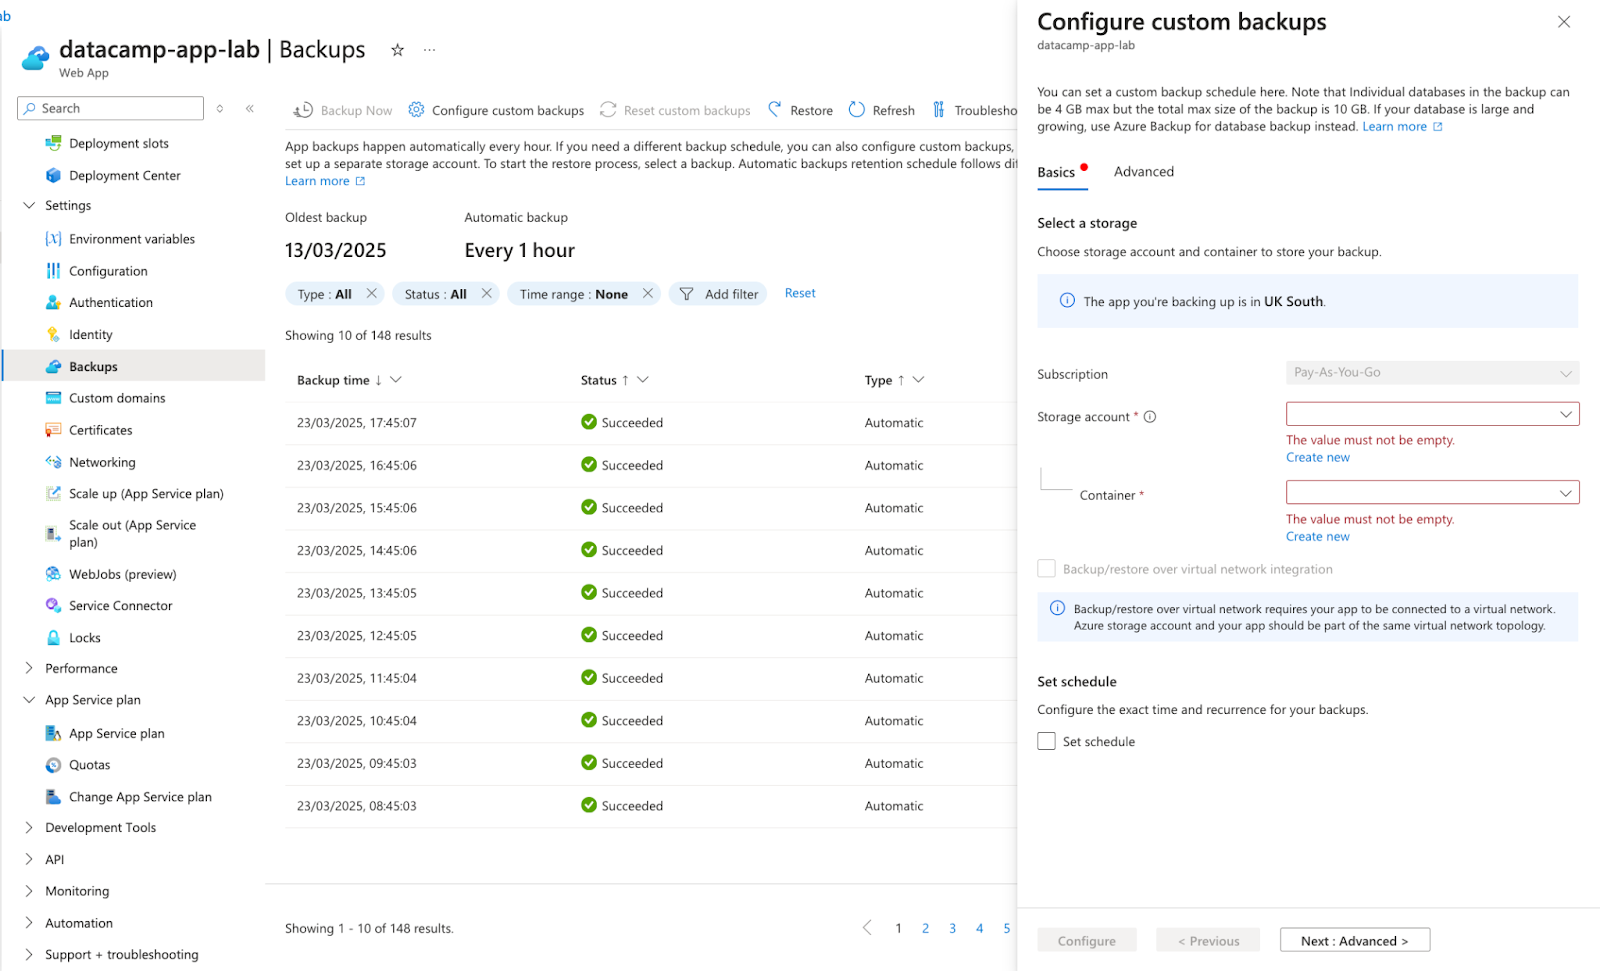The image size is (1600, 971).
Task: Expand the API section
Action: pyautogui.click(x=28, y=859)
